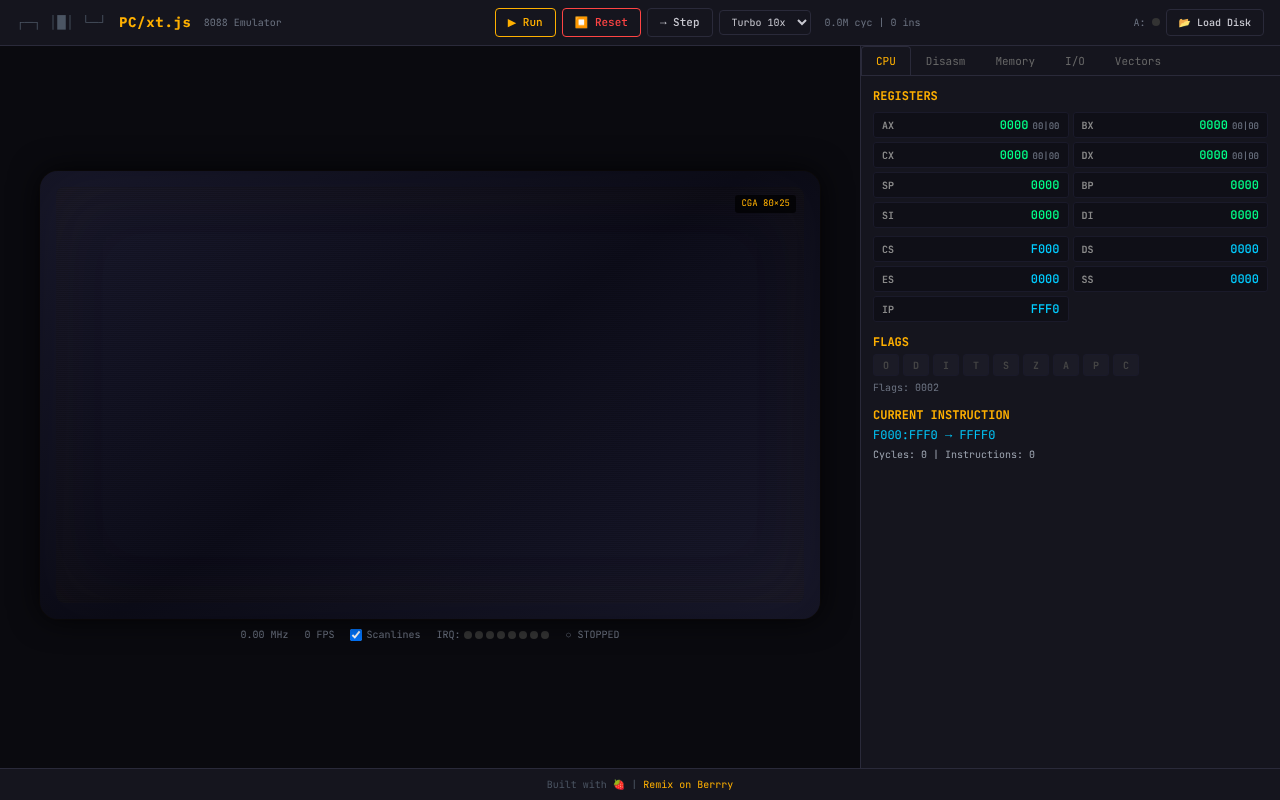The width and height of the screenshot is (1280, 800).
Task: Click the CURRENT INSTRUCTION heading
Action: click(x=941, y=415)
